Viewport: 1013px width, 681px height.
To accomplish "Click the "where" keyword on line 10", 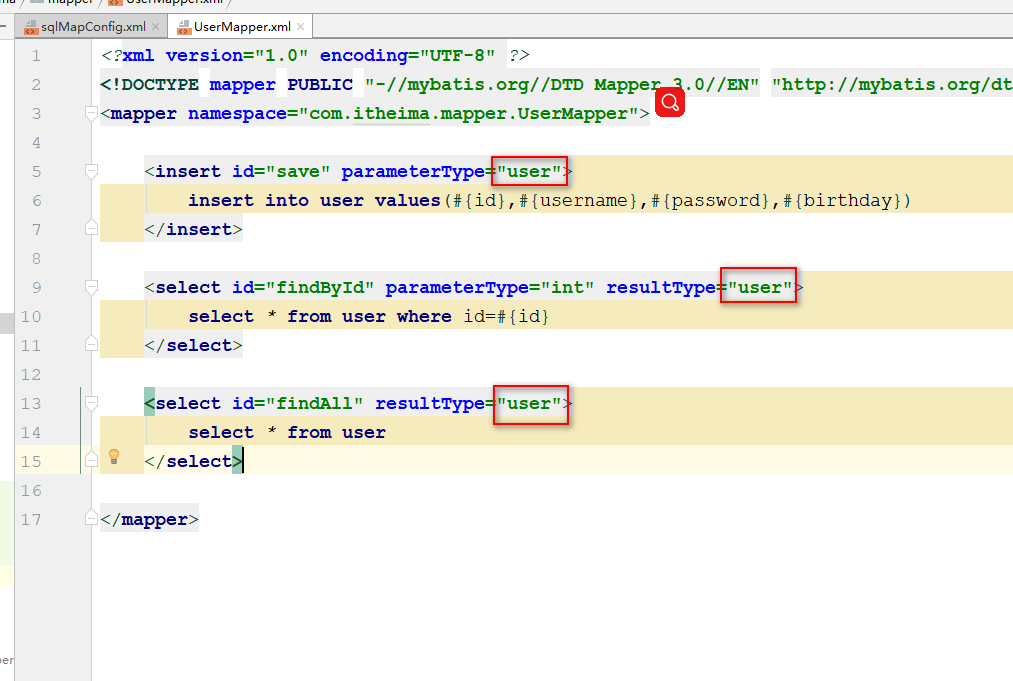I will 424,317.
